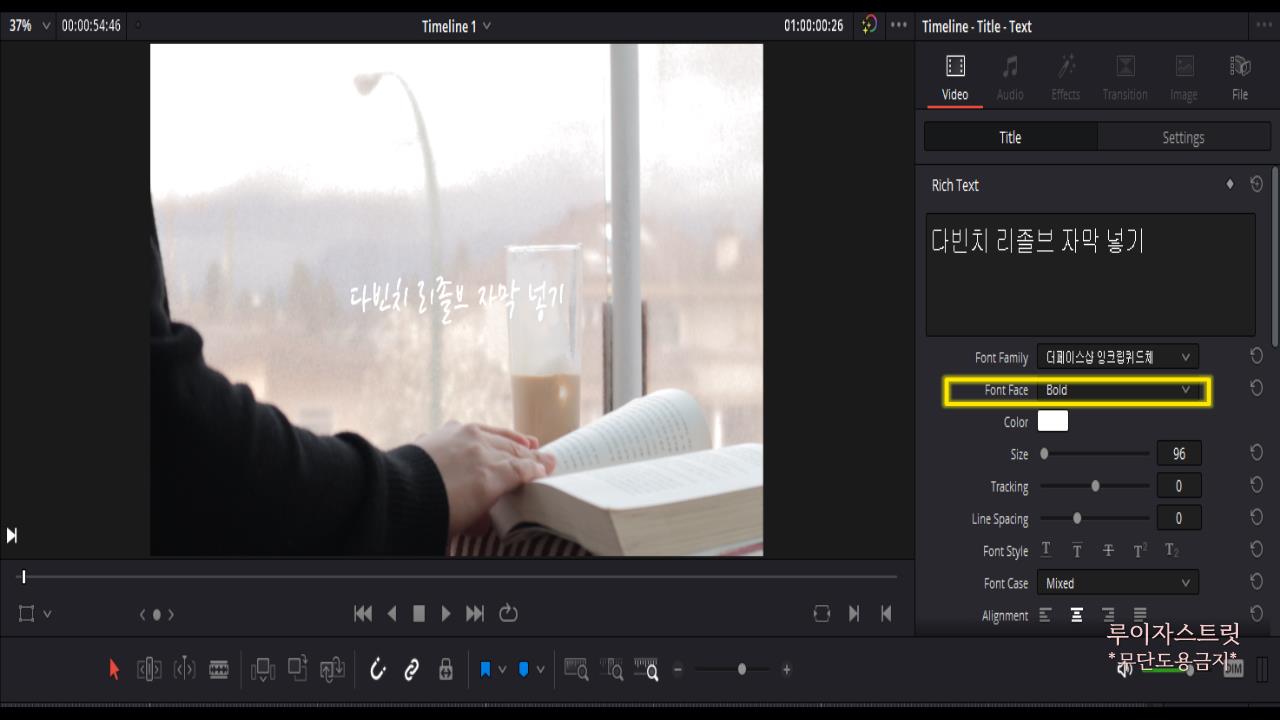Toggle underline font style
This screenshot has height=720, width=1280.
1046,550
